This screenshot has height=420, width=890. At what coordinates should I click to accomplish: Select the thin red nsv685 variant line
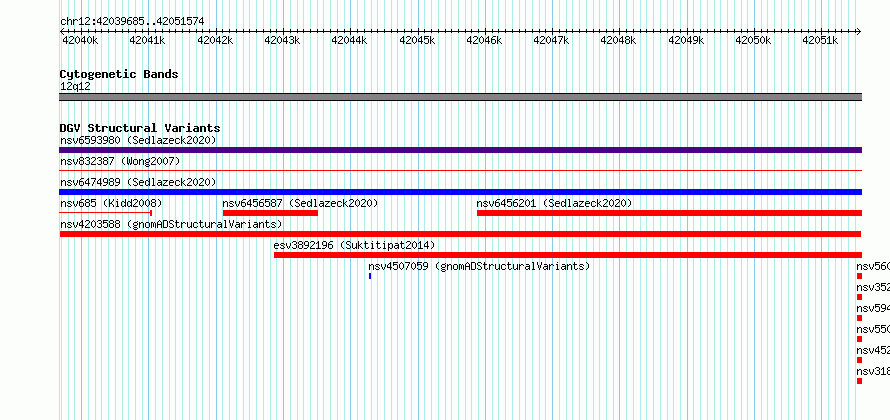click(x=106, y=213)
